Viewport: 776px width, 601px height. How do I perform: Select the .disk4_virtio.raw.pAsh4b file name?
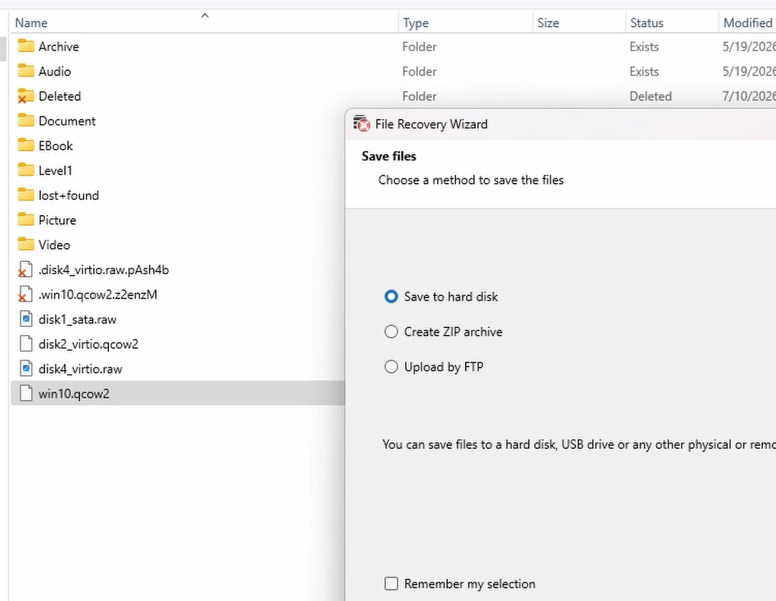(x=103, y=270)
